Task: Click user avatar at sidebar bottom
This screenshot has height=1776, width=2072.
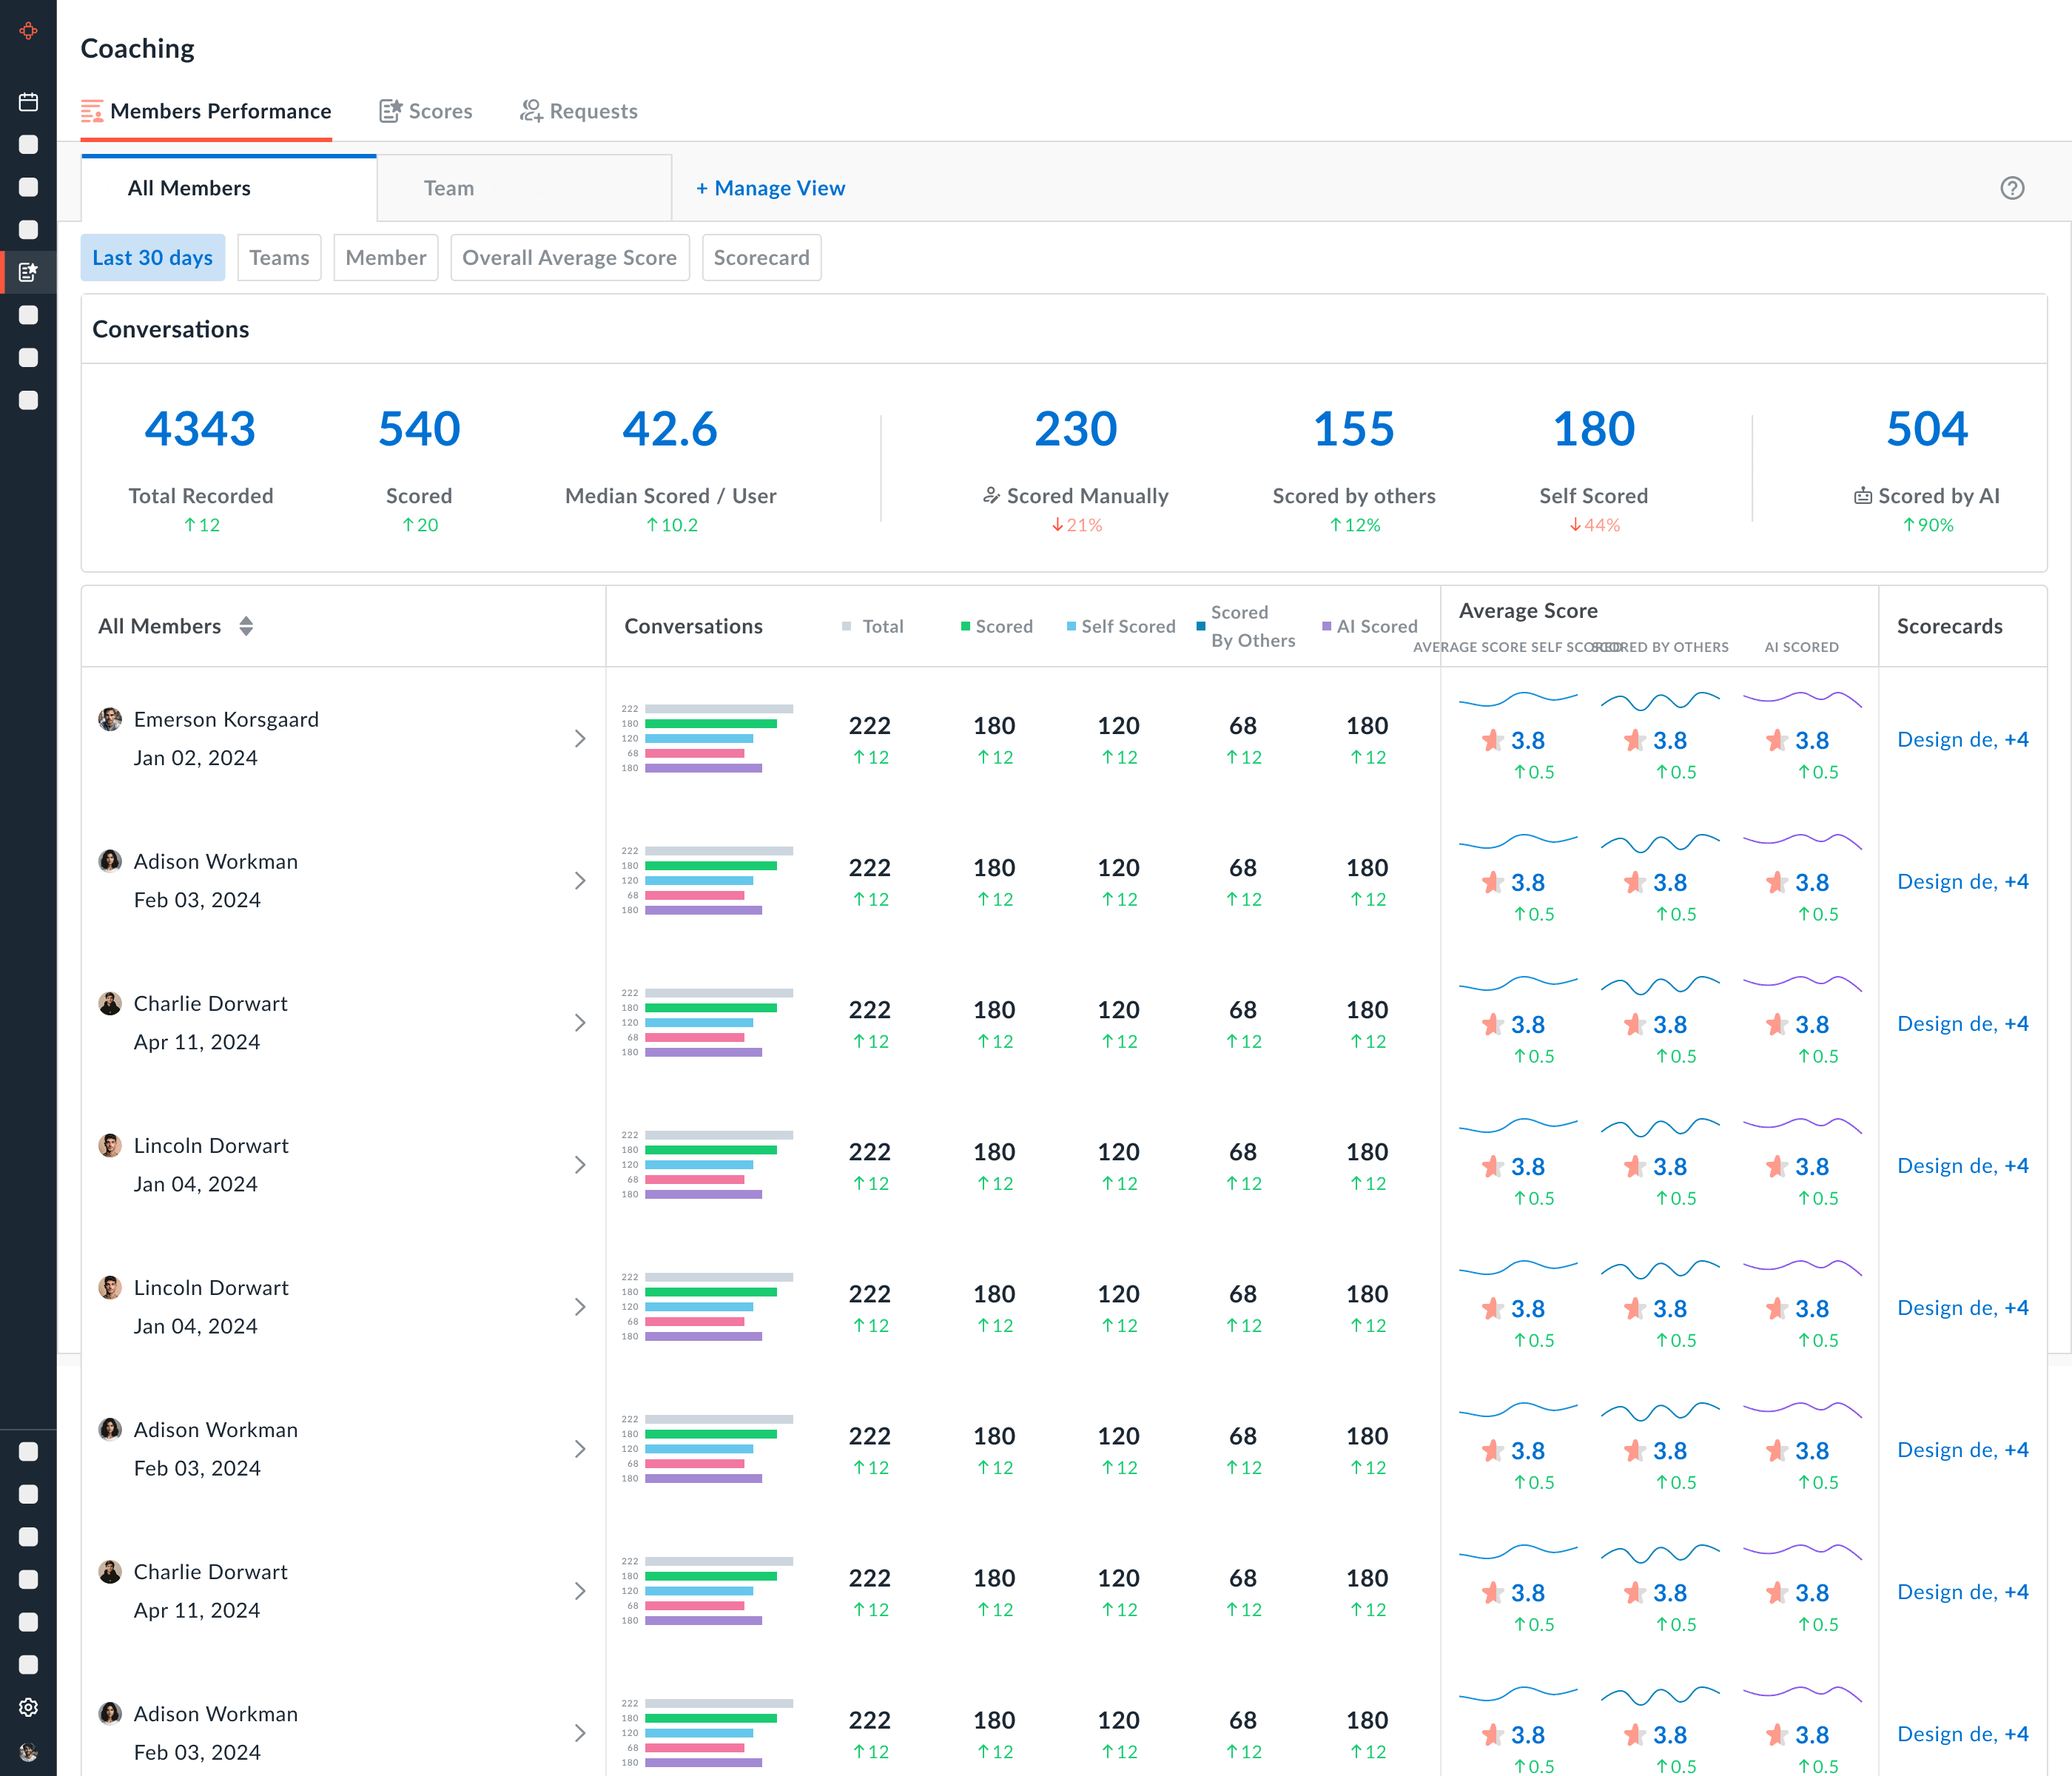Action: coord(28,1751)
